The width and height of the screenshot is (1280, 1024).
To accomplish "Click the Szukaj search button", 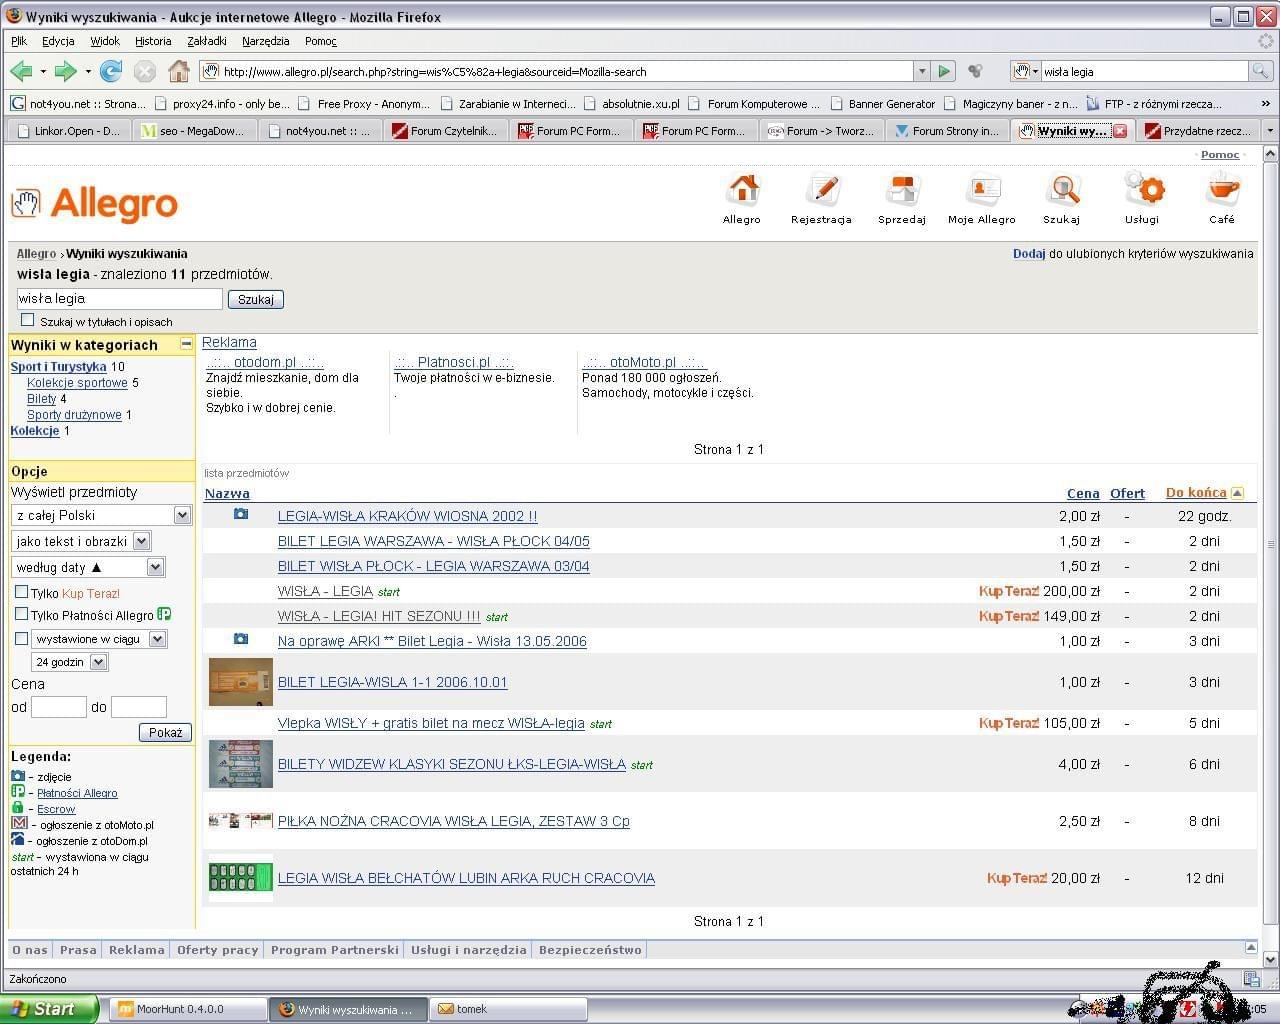I will click(256, 299).
